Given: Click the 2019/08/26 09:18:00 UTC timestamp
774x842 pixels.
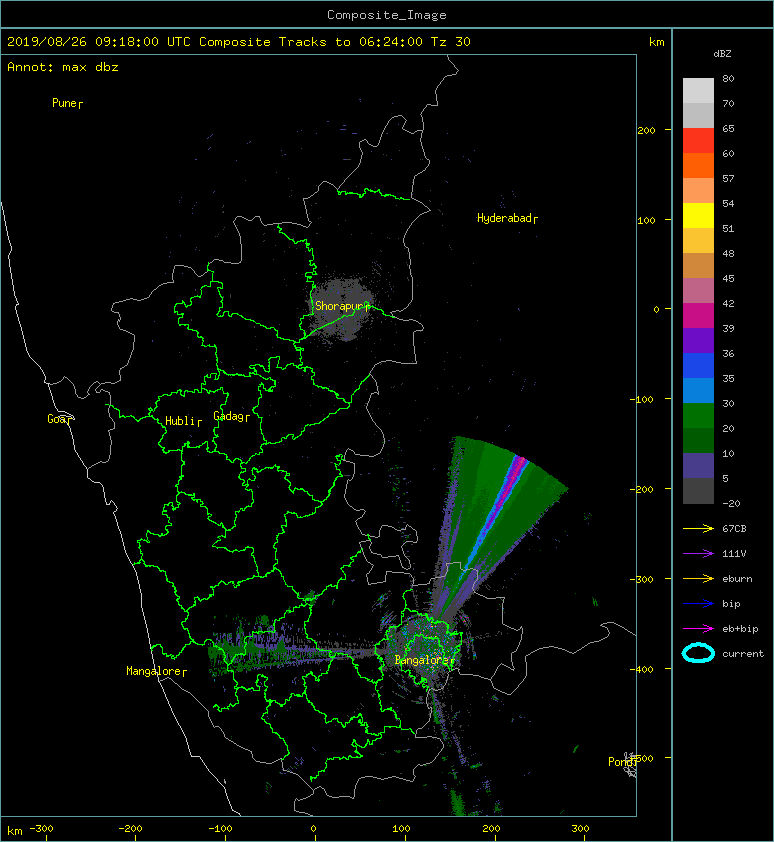Looking at the screenshot, I should point(99,42).
